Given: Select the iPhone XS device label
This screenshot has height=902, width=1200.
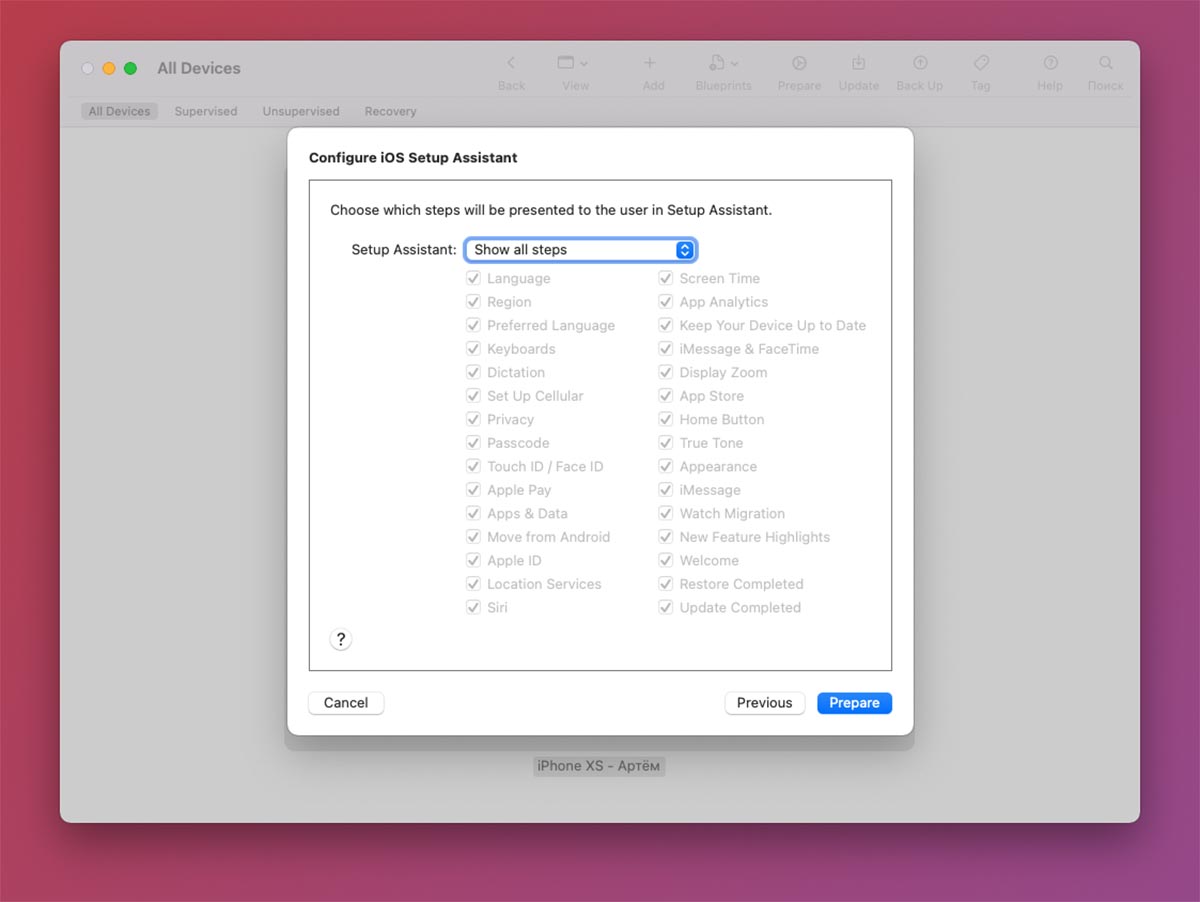Looking at the screenshot, I should [598, 766].
